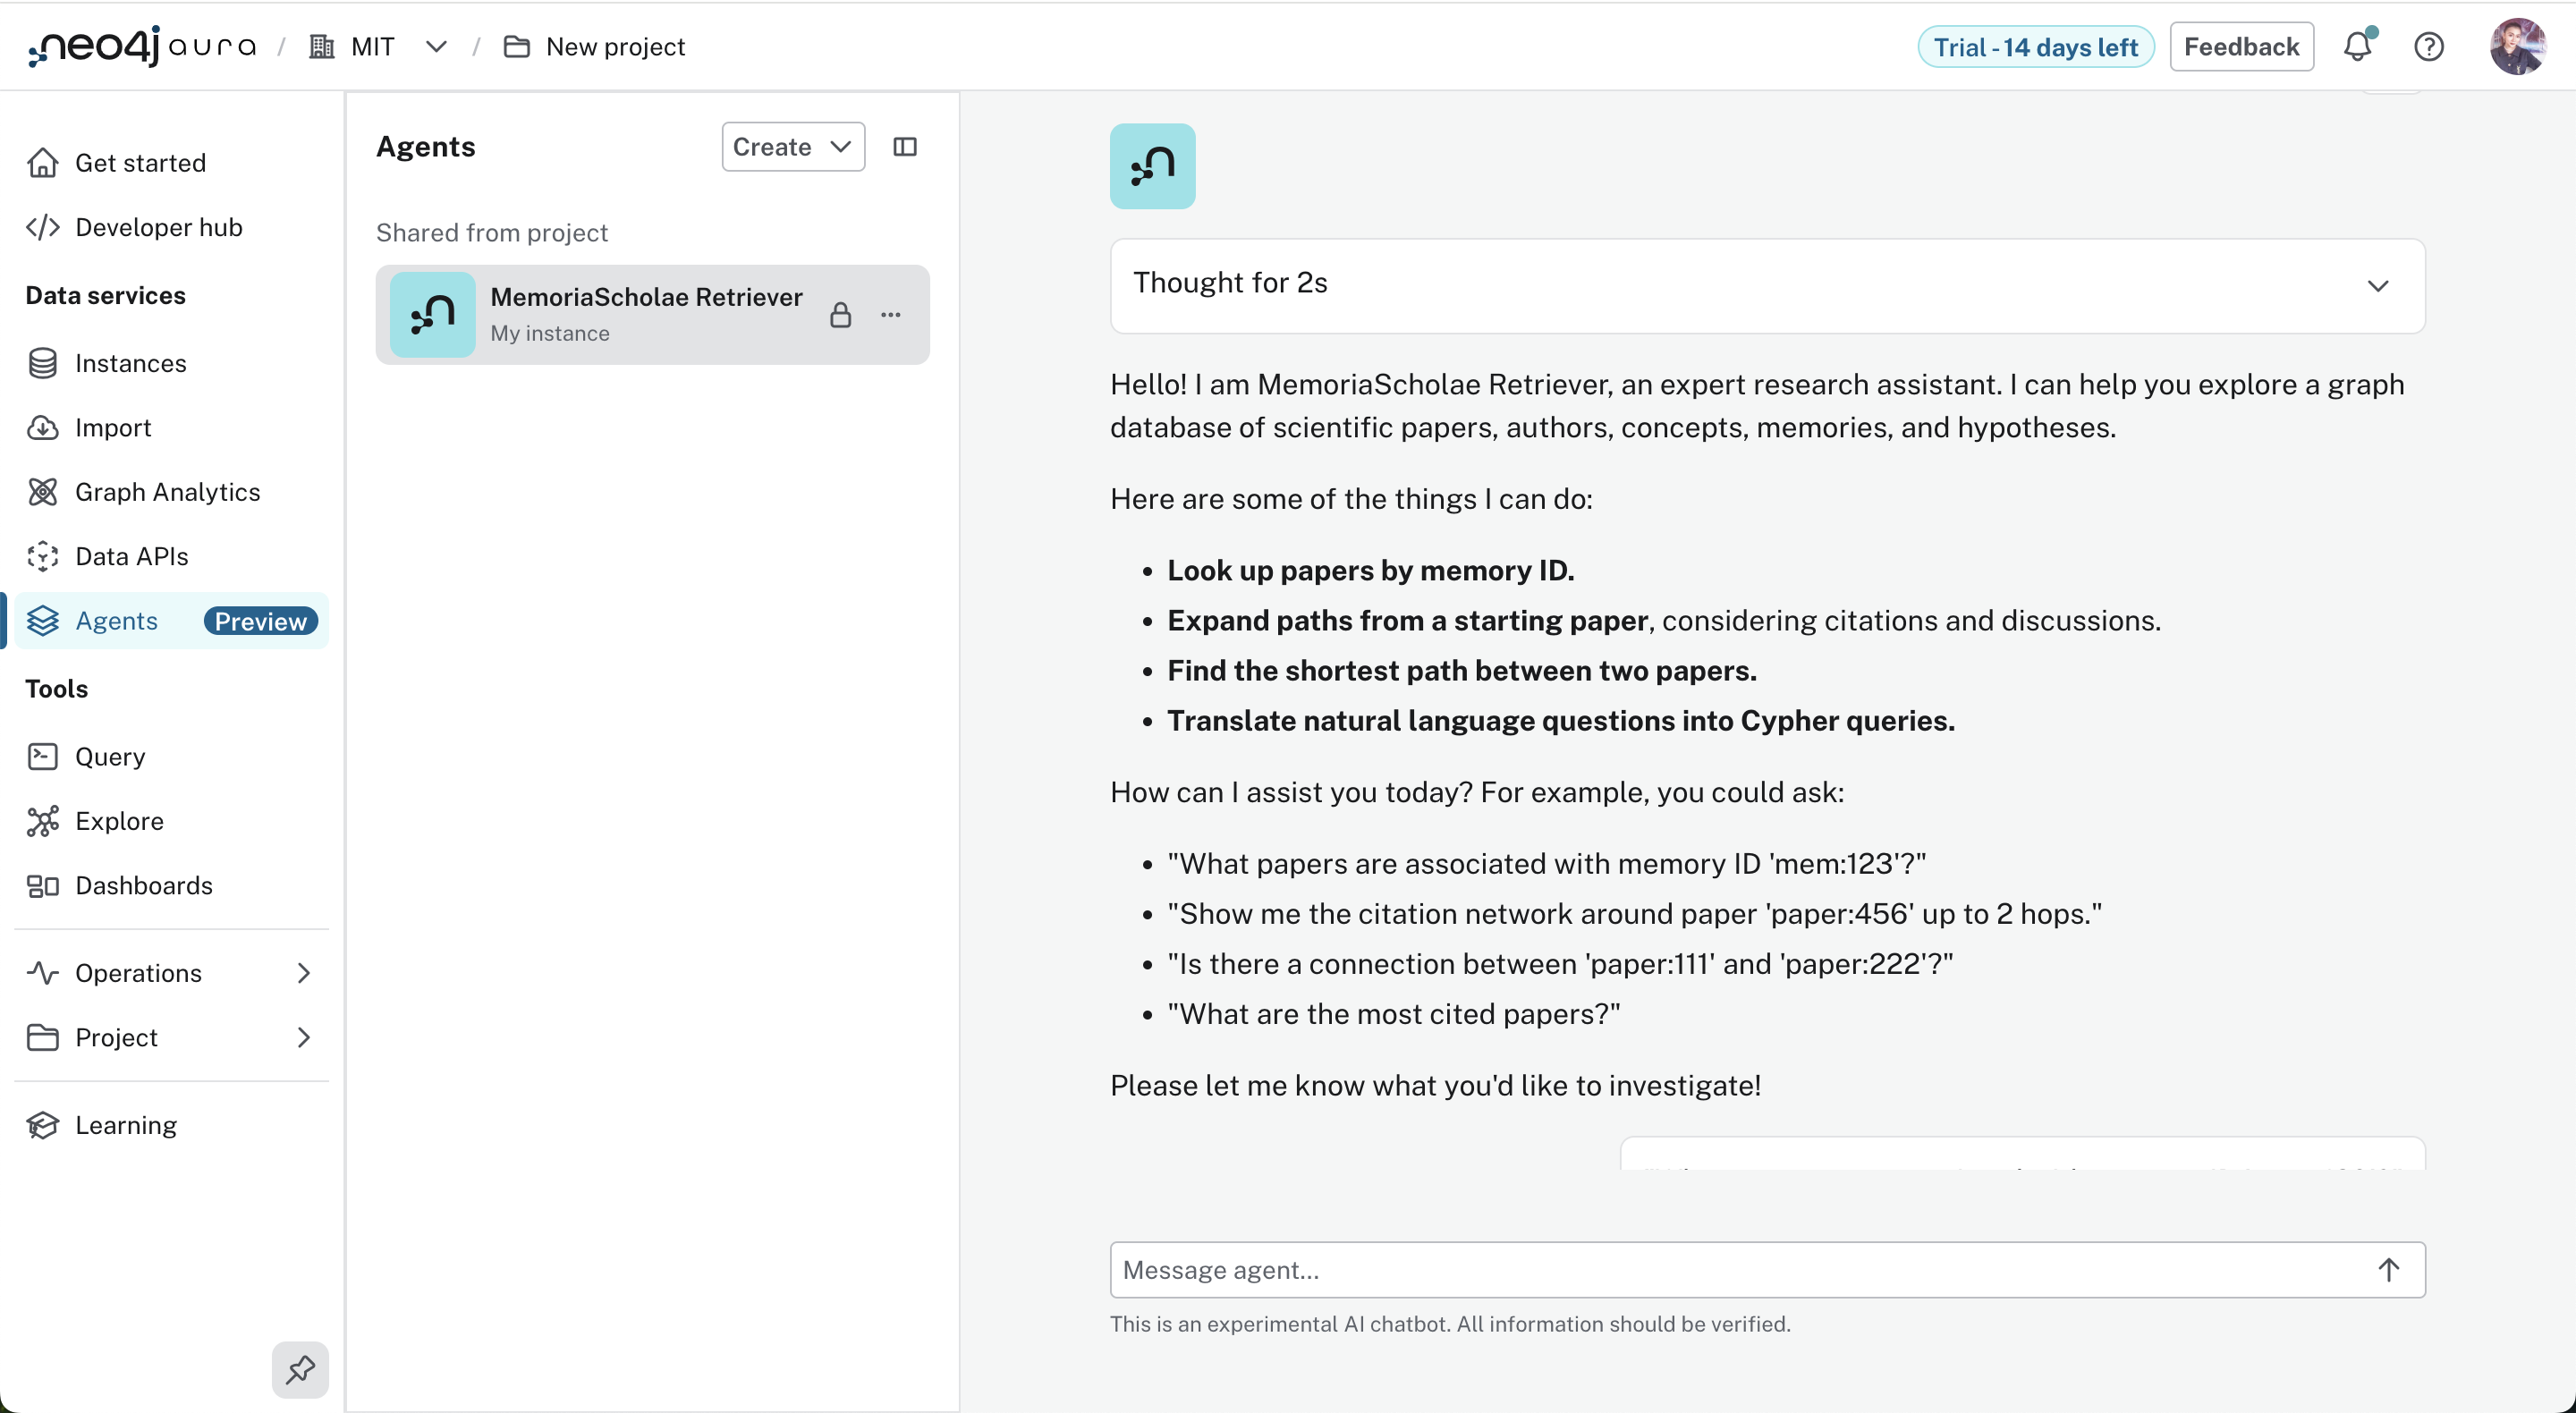Viewport: 2576px width, 1413px height.
Task: Click the send message arrow icon
Action: click(x=2388, y=1269)
